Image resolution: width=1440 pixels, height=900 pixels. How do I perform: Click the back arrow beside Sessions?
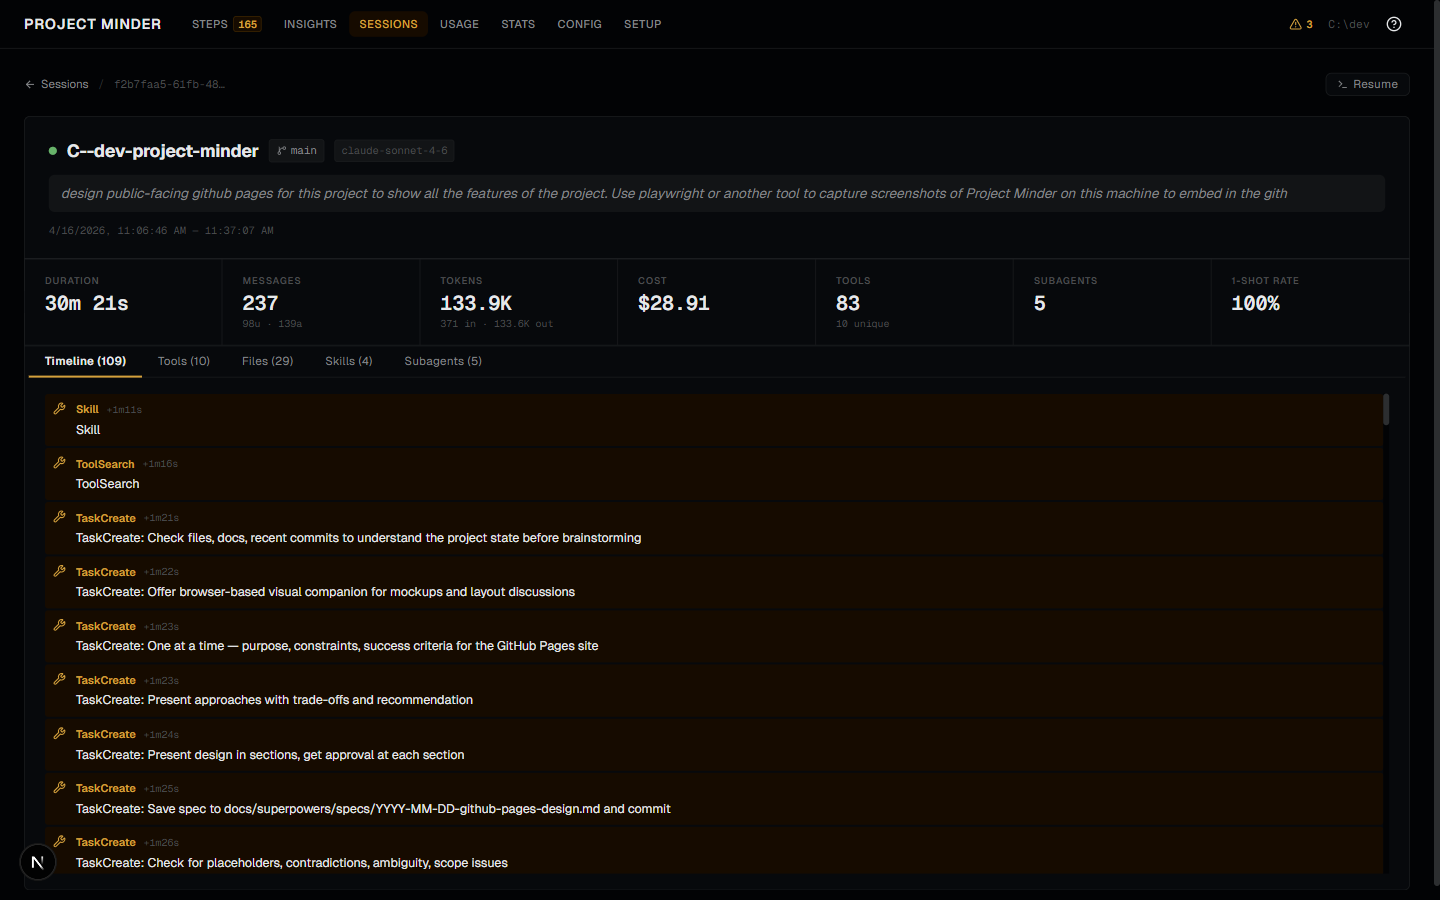(29, 84)
